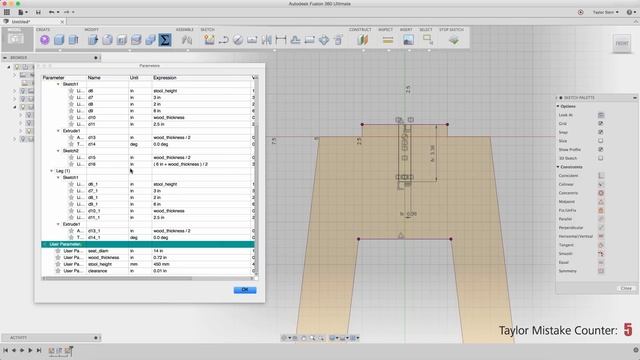Image resolution: width=640 pixels, height=360 pixels.
Task: Select the Create Sketch tool in toolbar
Action: click(209, 40)
